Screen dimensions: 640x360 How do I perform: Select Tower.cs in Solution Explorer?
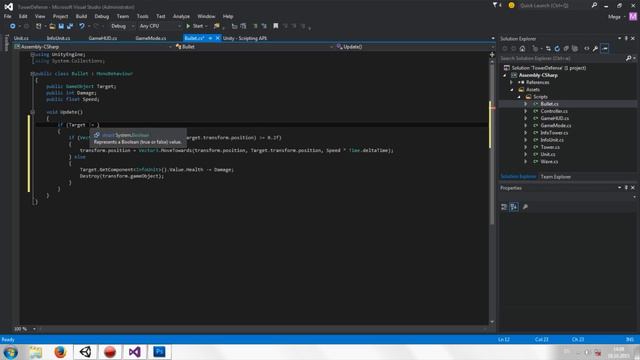550,147
